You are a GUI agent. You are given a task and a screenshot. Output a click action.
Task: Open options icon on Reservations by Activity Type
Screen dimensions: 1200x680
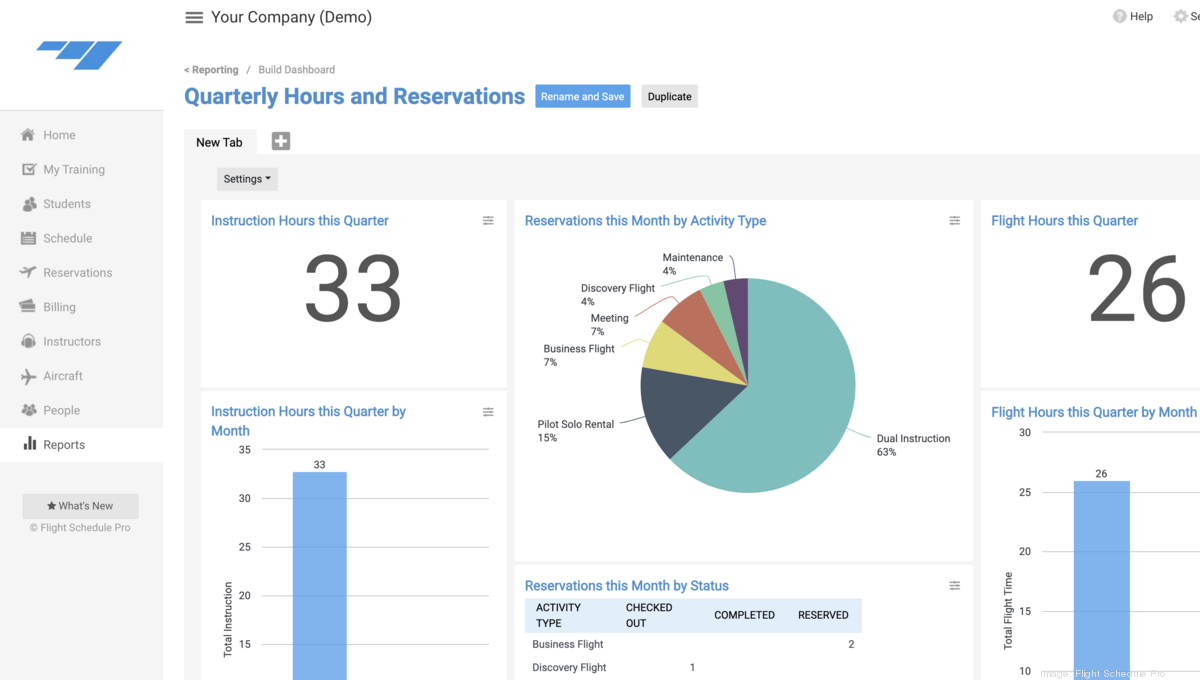click(955, 221)
